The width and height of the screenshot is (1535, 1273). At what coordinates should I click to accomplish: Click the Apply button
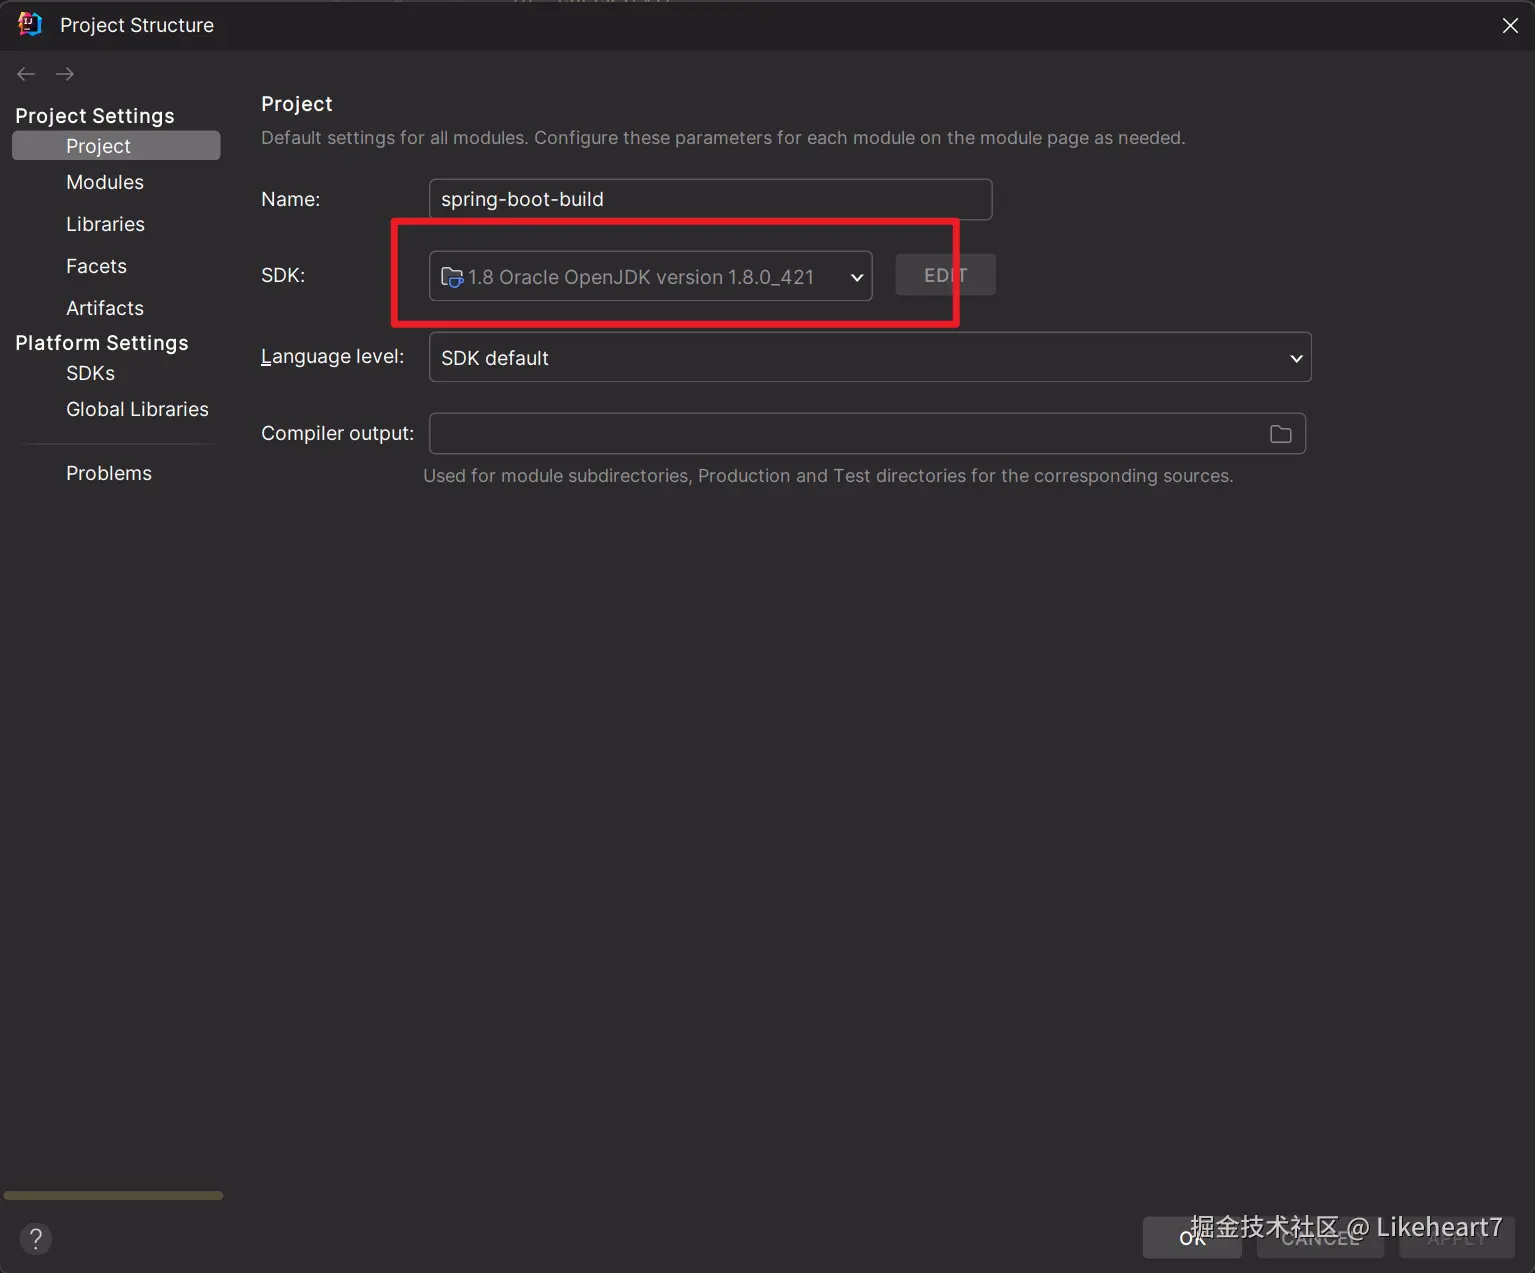point(1456,1238)
